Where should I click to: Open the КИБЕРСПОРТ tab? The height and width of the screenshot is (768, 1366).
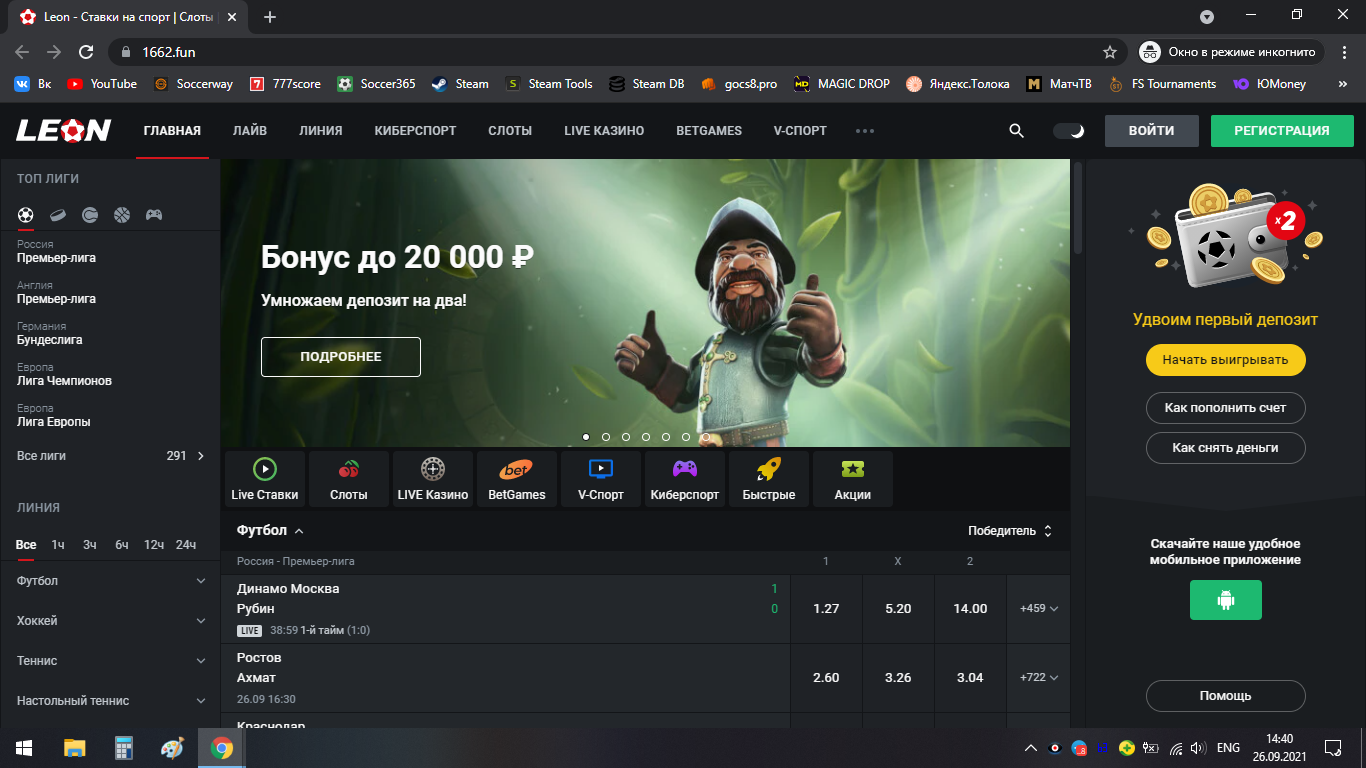pos(415,131)
